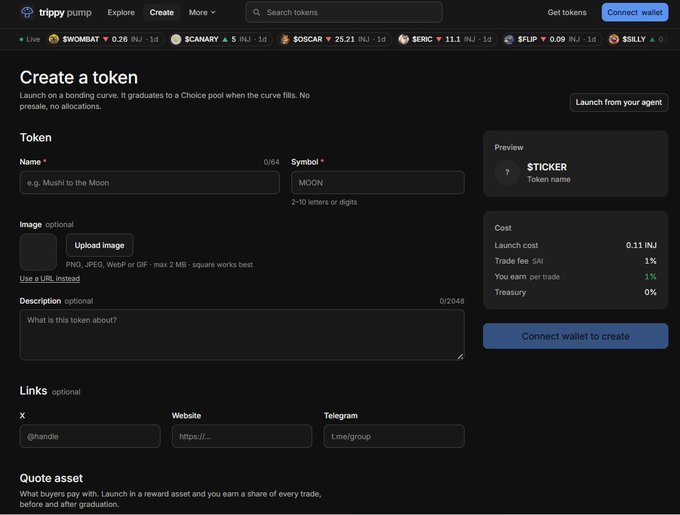The image size is (680, 515).
Task: Open the $SILLY ticker entry
Action: tap(637, 39)
